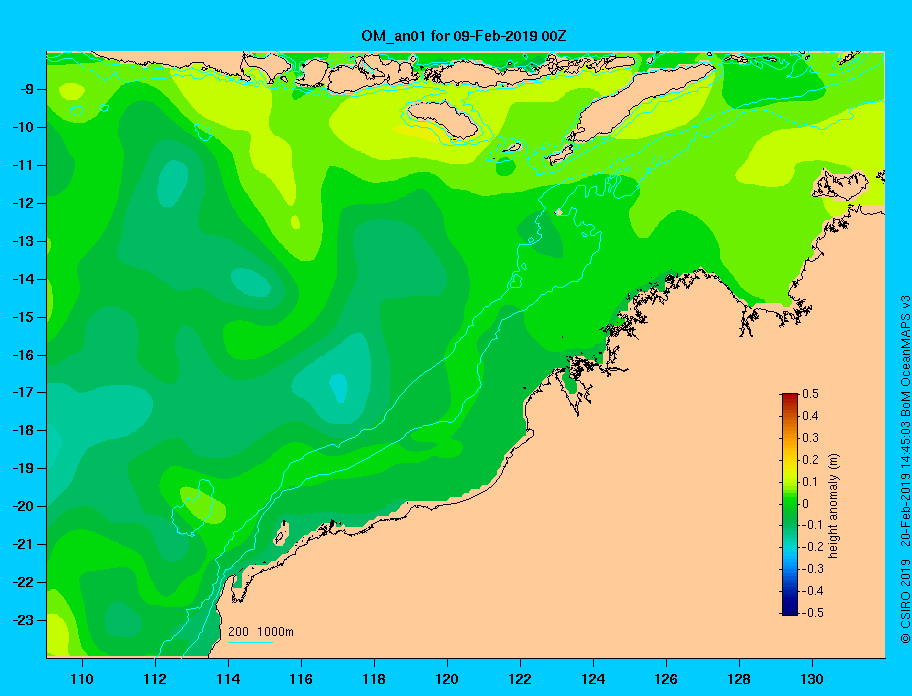Click the "© CSIRO 2019" copyright text
This screenshot has width=912, height=696.
tap(905, 602)
